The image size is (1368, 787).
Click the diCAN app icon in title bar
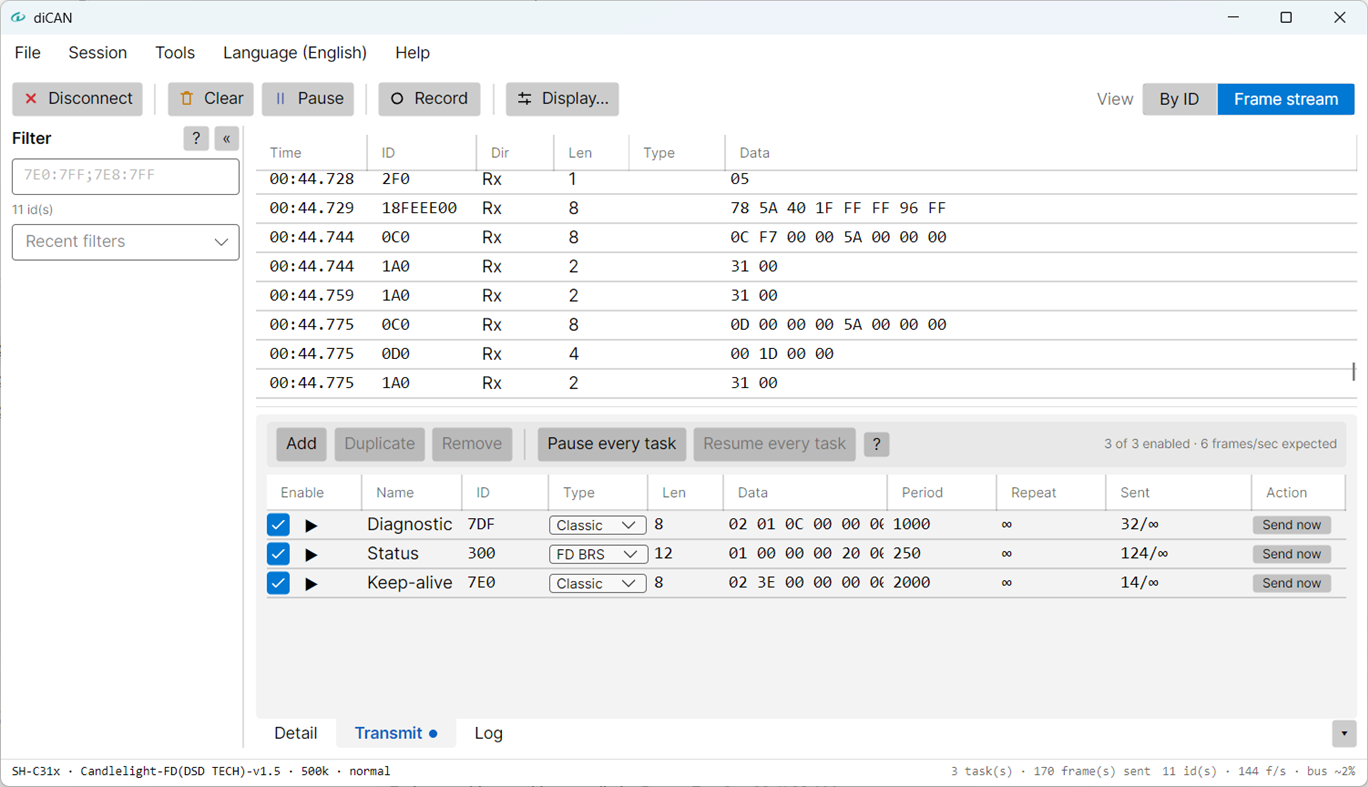tap(18, 17)
